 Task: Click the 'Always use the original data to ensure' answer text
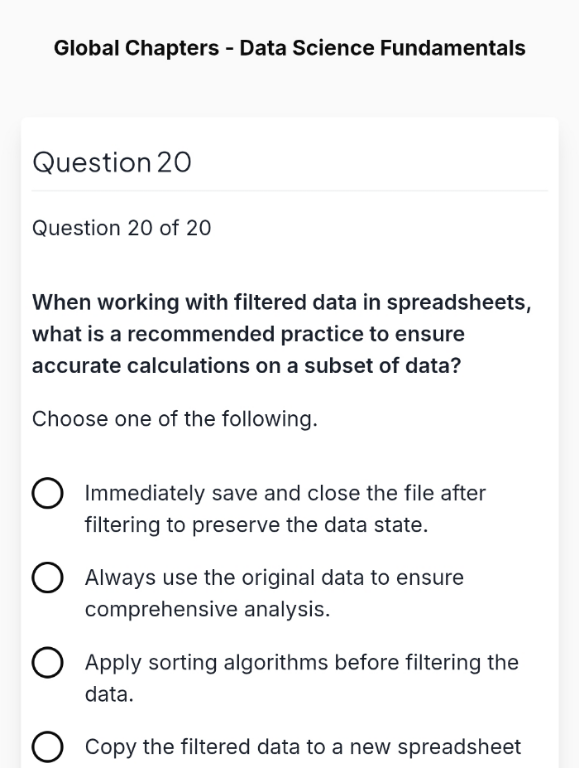(x=274, y=577)
